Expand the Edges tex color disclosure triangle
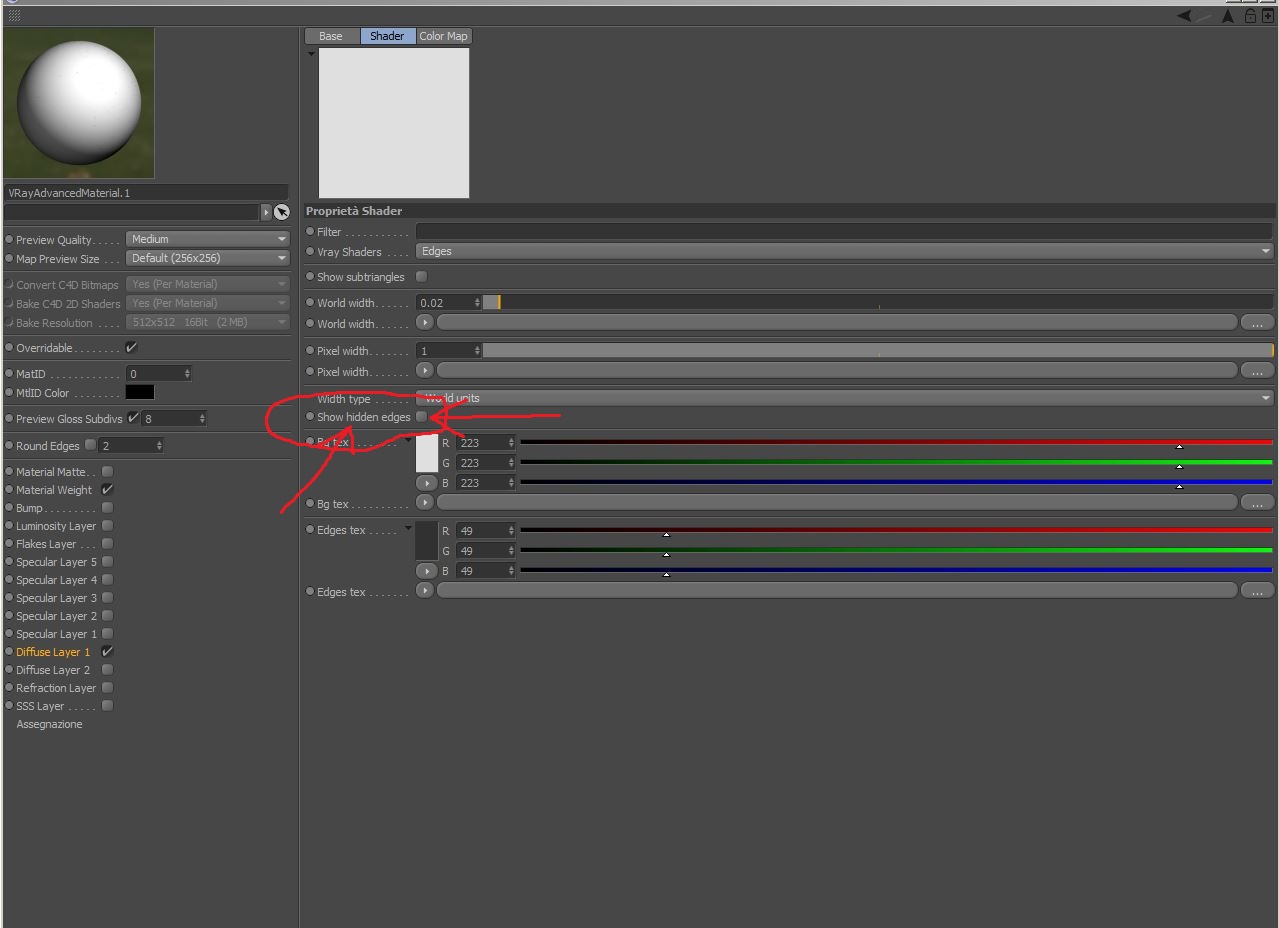Screen dimensions: 1279x928 coord(408,529)
